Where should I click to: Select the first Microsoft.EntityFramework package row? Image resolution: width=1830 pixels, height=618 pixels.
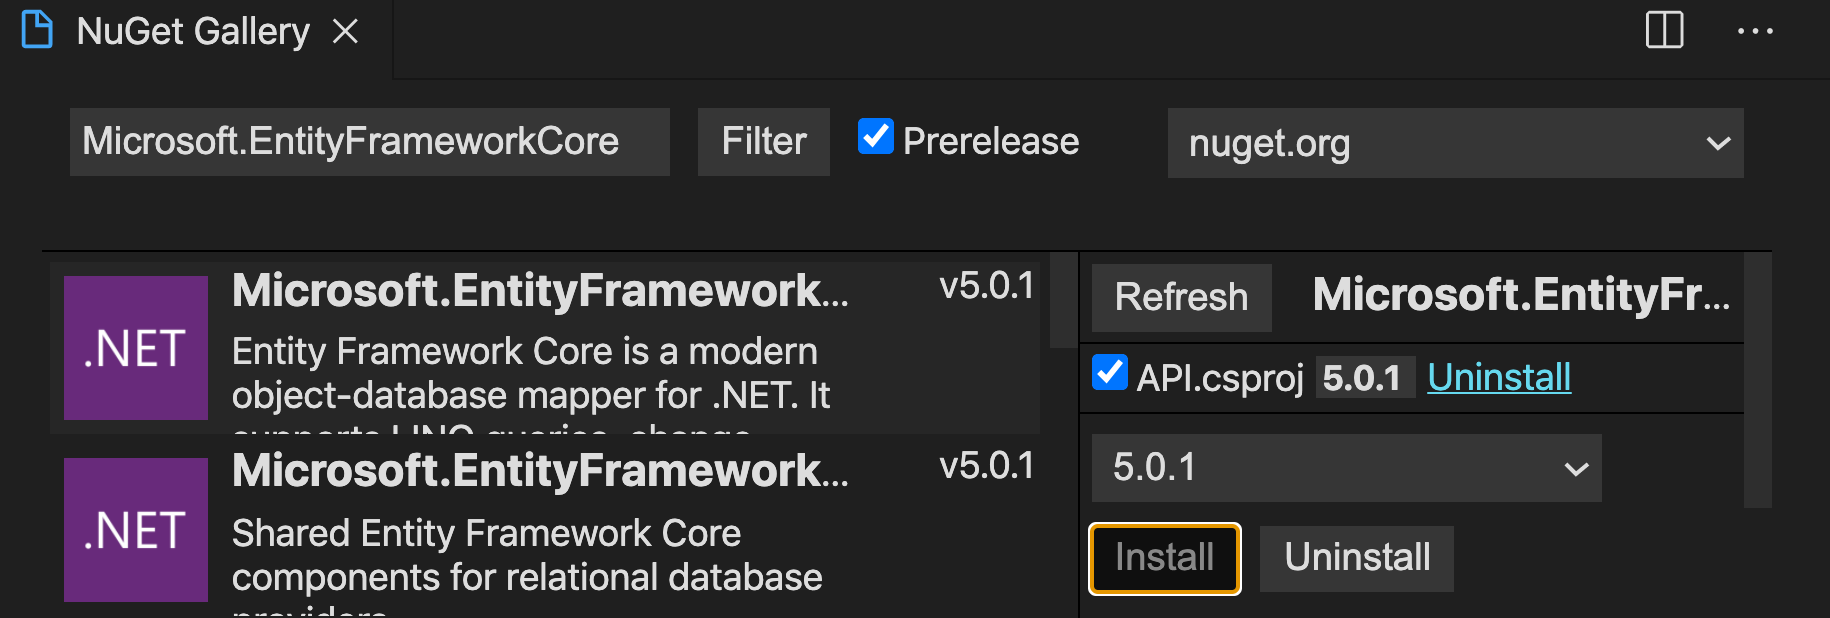coord(545,348)
